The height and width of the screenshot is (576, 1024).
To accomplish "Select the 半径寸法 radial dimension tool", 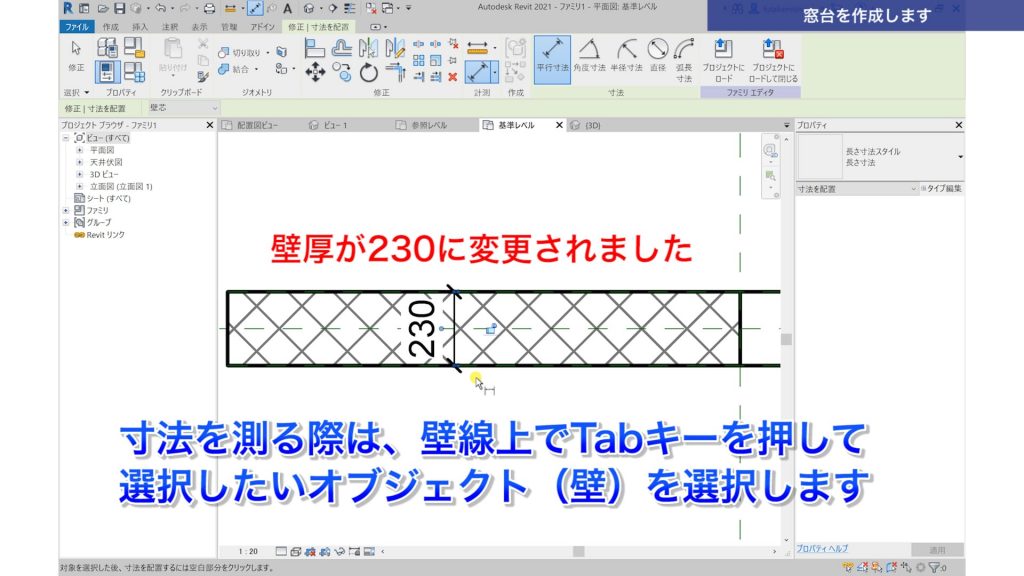I will (625, 58).
